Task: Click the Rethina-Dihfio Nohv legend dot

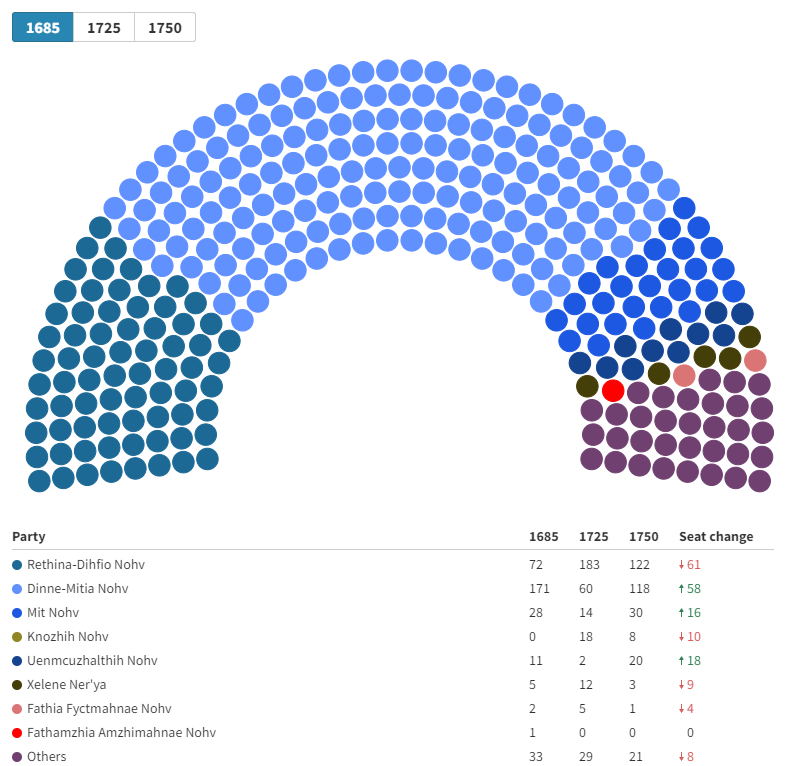Action: (17, 565)
